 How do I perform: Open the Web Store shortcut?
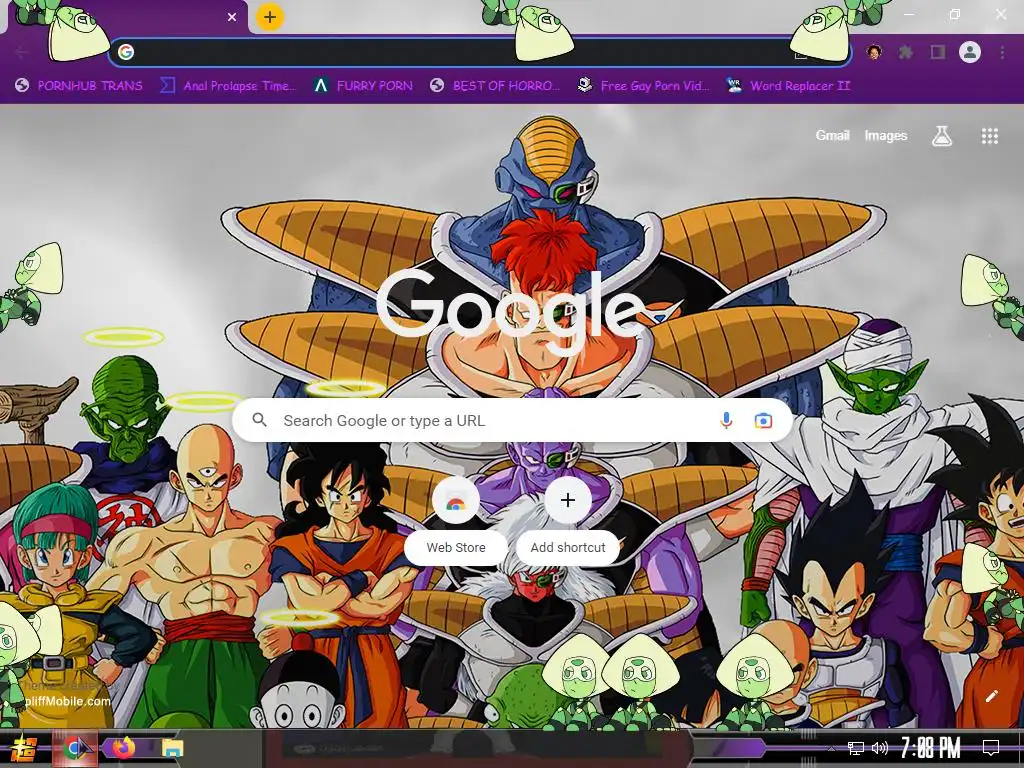[456, 520]
